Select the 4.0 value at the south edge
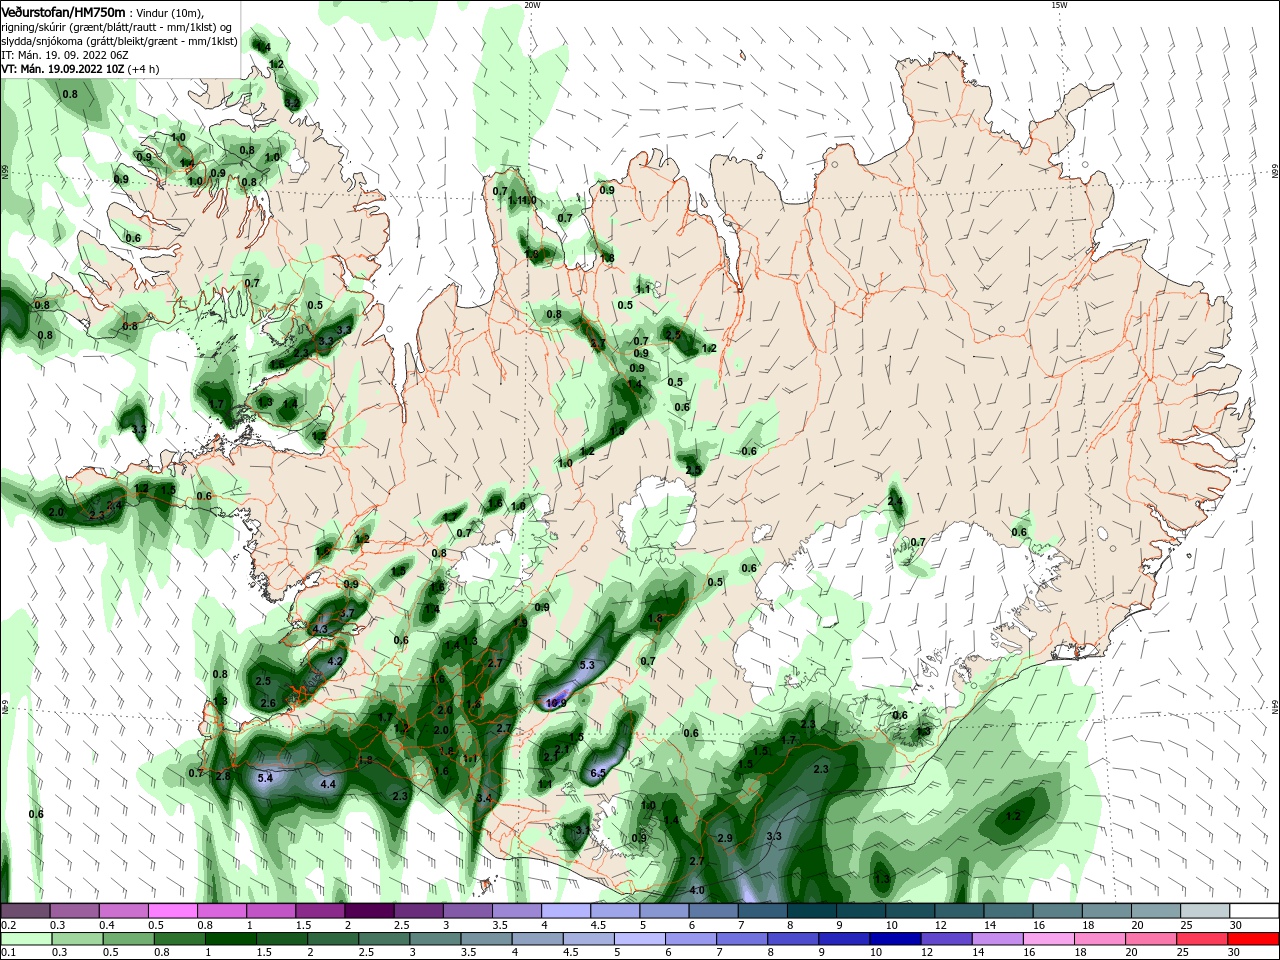 tap(697, 890)
